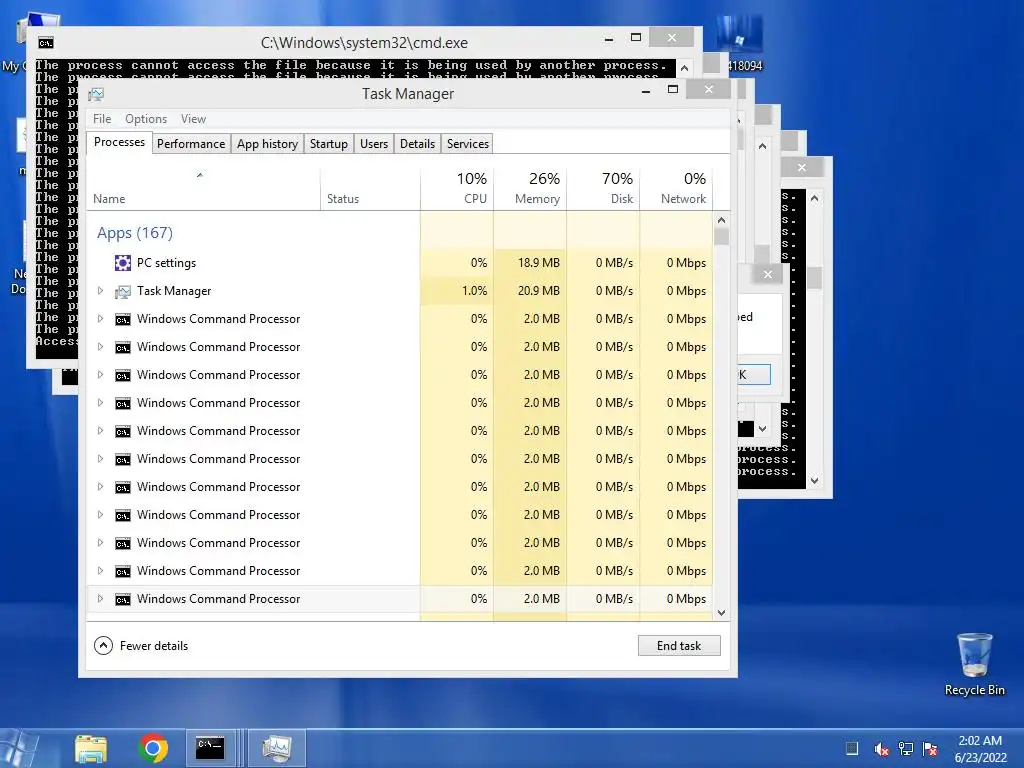Open the Start button
1024x768 pixels.
coord(20,748)
